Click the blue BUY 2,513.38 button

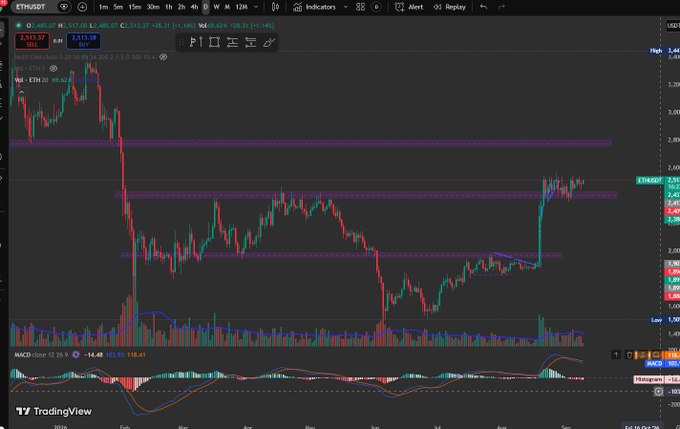tap(84, 41)
